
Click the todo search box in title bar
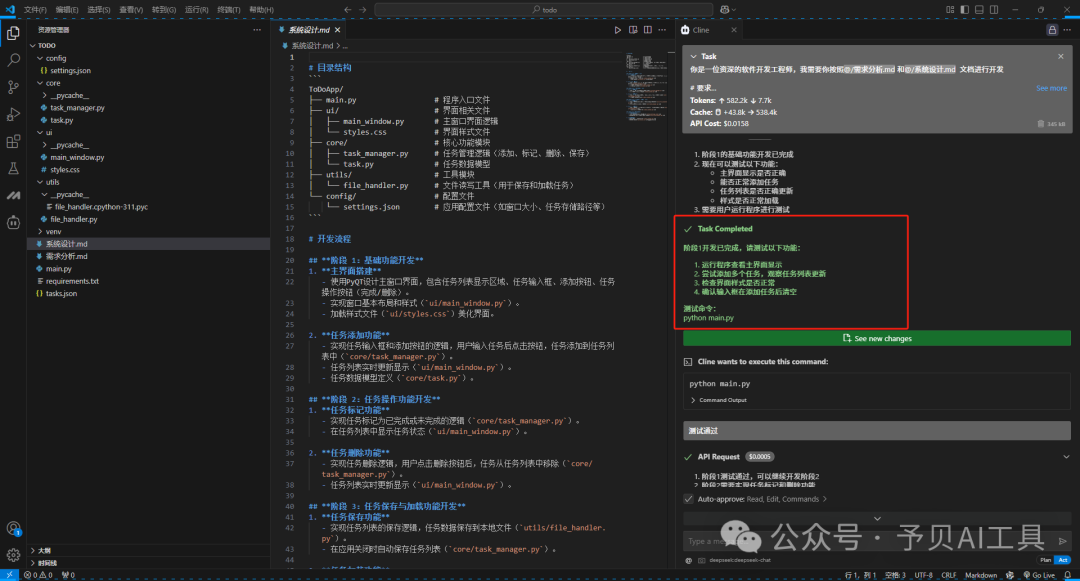click(543, 10)
